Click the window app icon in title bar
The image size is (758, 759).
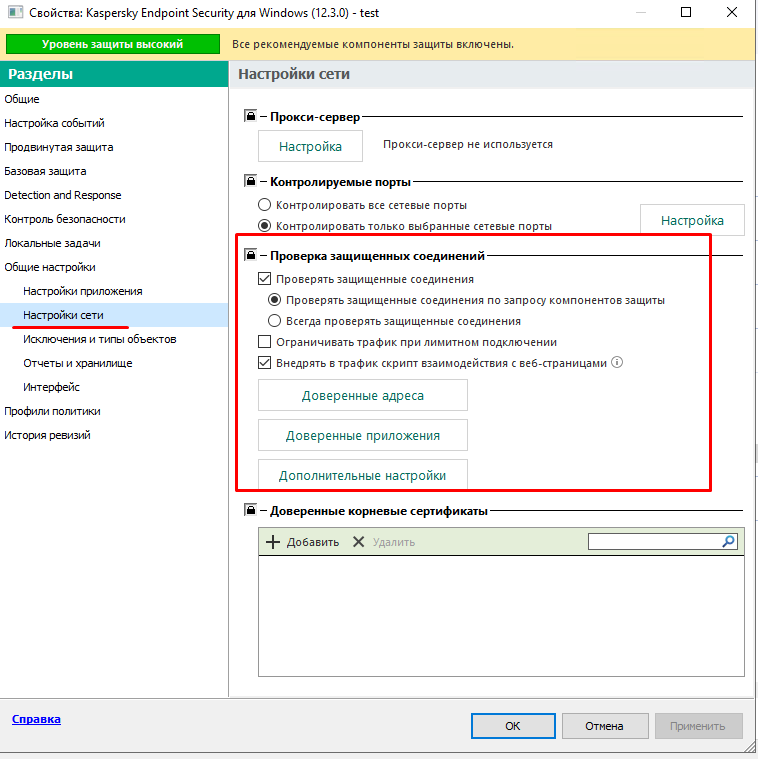point(15,12)
